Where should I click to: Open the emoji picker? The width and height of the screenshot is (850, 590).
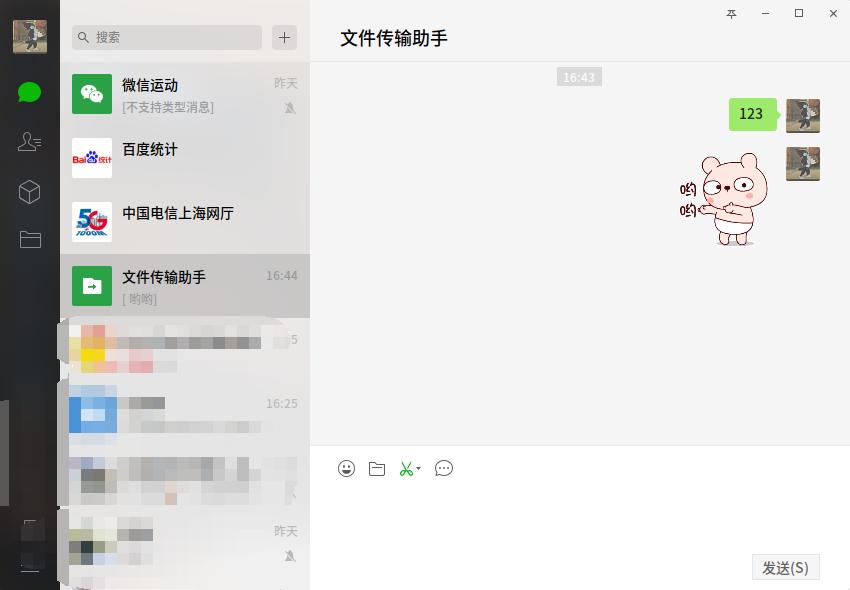346,468
